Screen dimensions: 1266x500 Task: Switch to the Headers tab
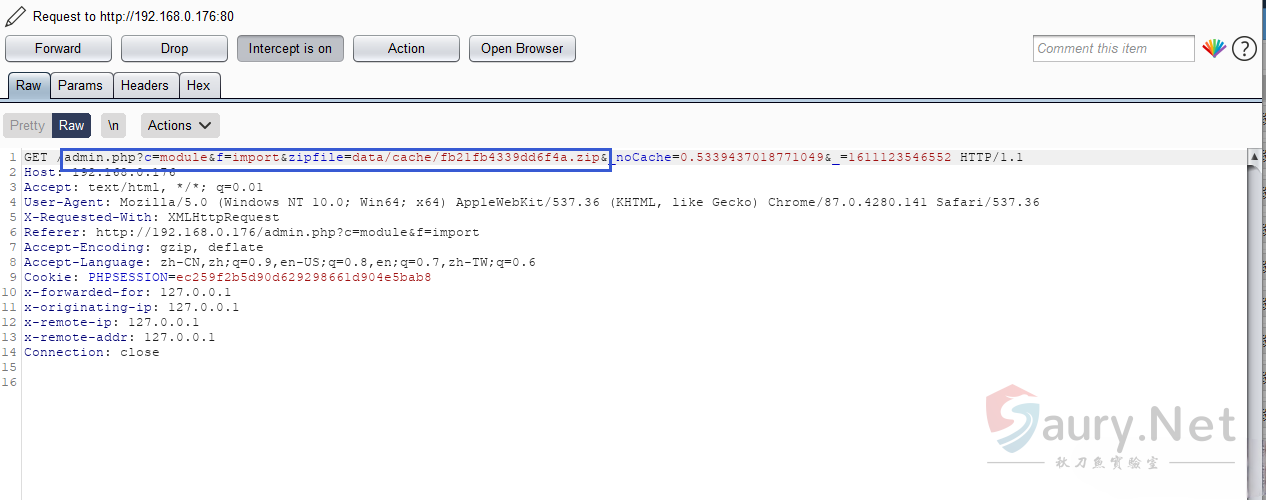(145, 85)
